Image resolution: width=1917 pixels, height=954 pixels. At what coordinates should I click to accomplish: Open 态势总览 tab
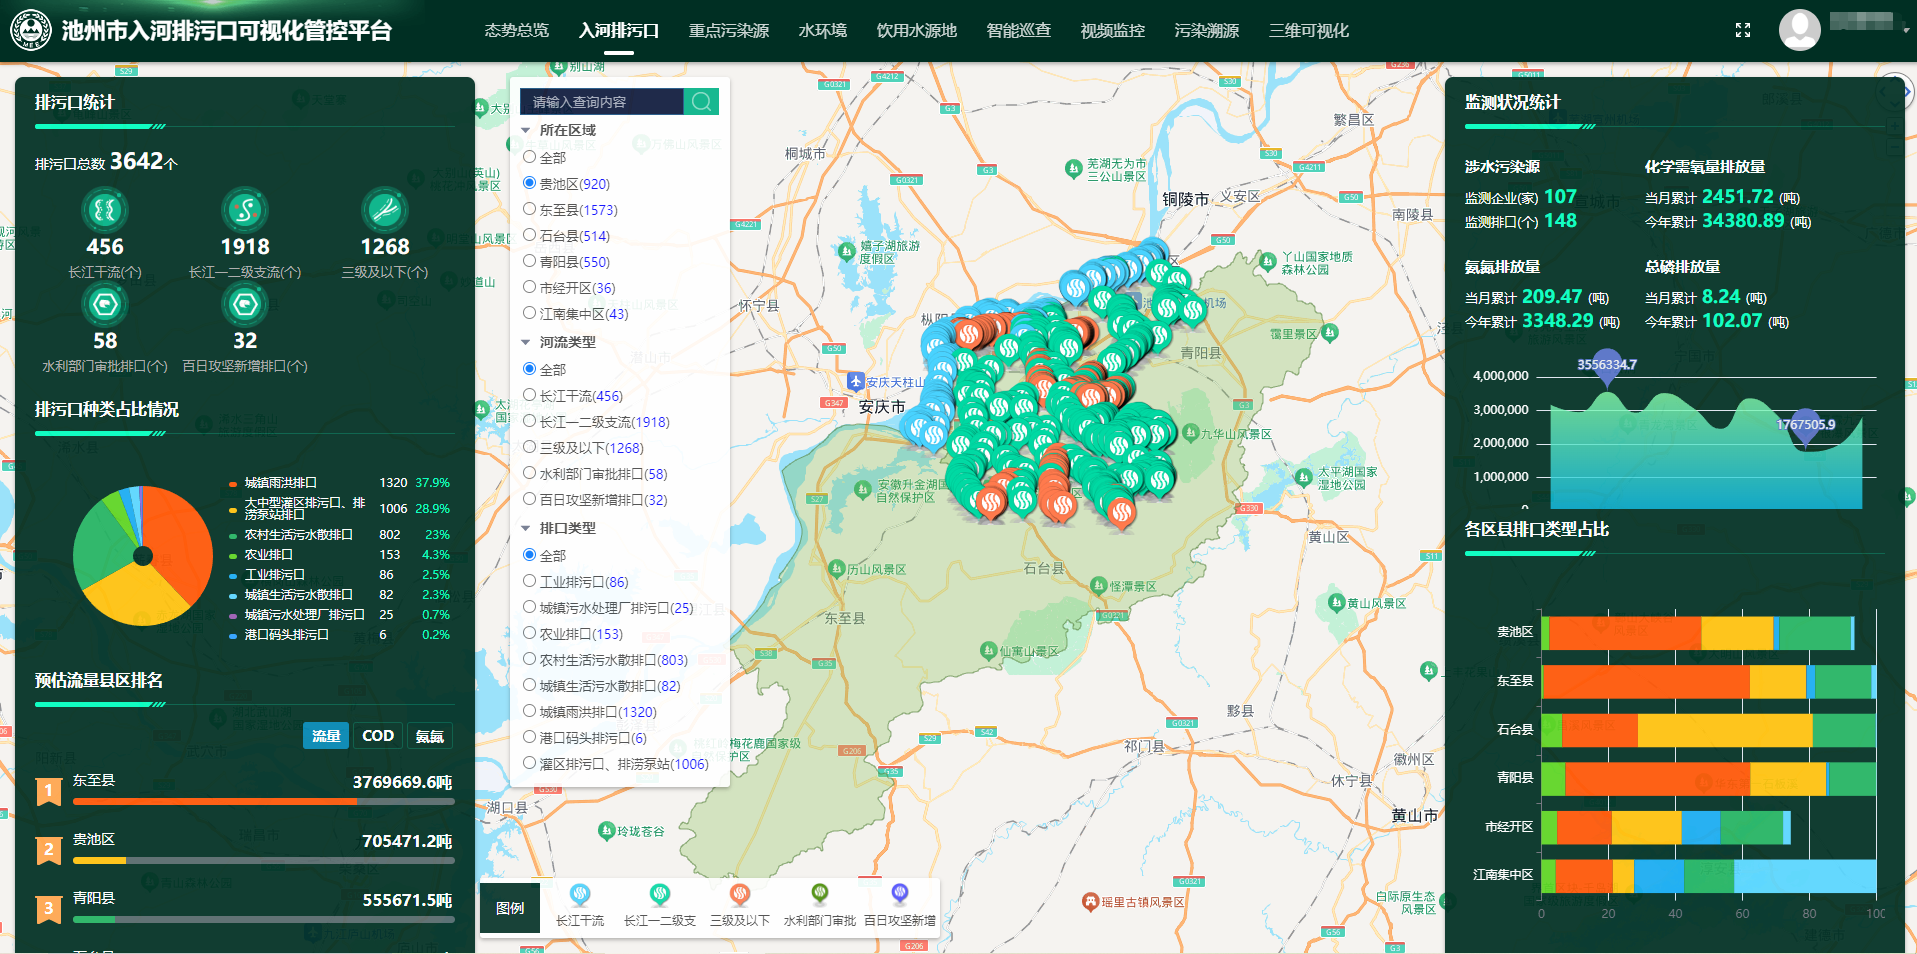tap(517, 31)
